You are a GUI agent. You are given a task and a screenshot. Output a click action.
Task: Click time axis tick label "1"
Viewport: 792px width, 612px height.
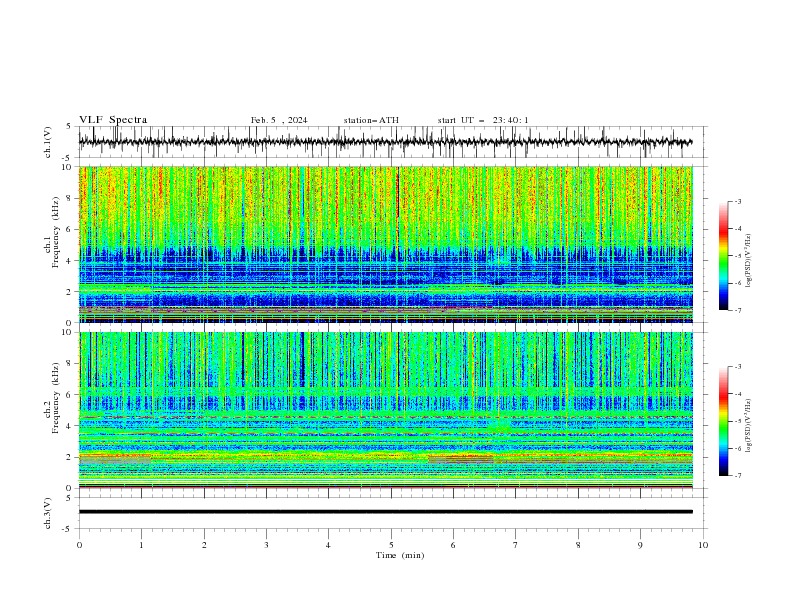141,545
